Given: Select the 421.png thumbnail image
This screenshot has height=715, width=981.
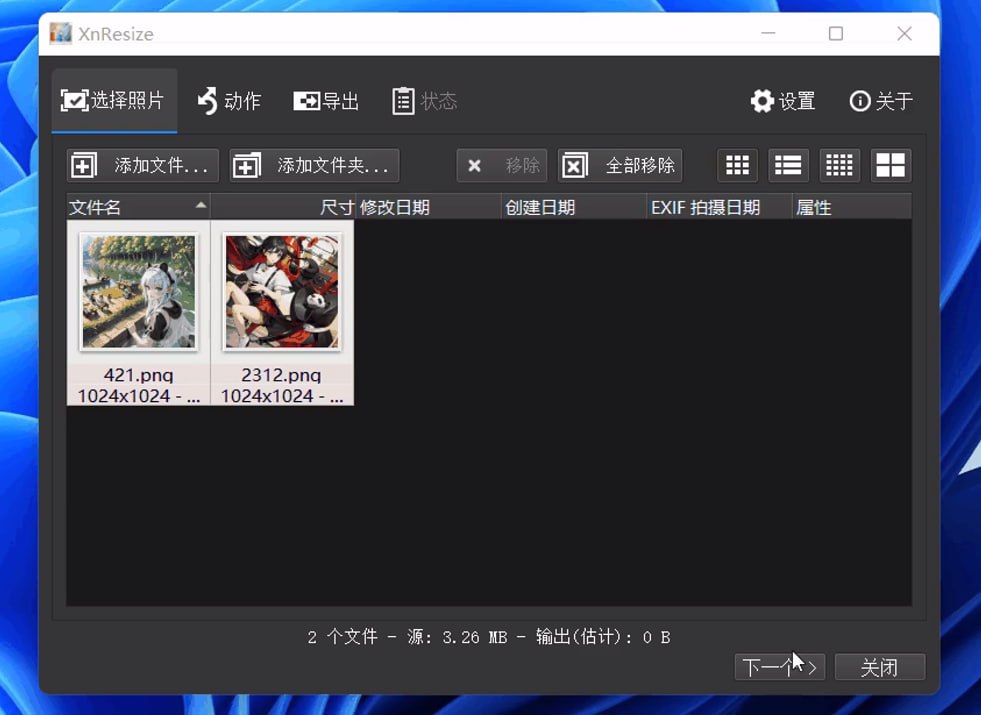Looking at the screenshot, I should pyautogui.click(x=138, y=291).
